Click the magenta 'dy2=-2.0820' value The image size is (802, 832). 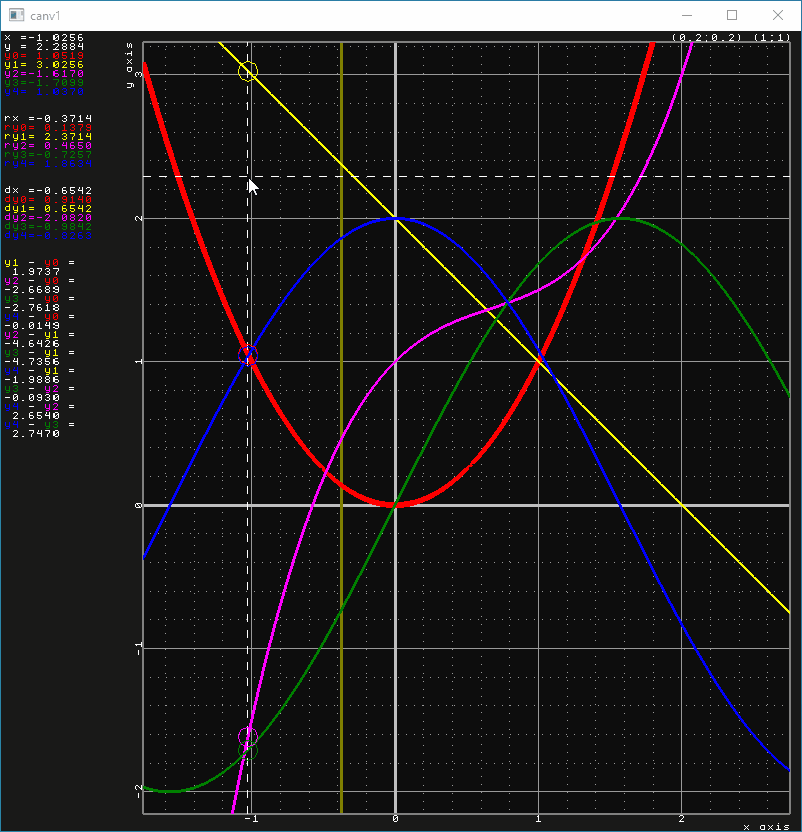(x=48, y=218)
